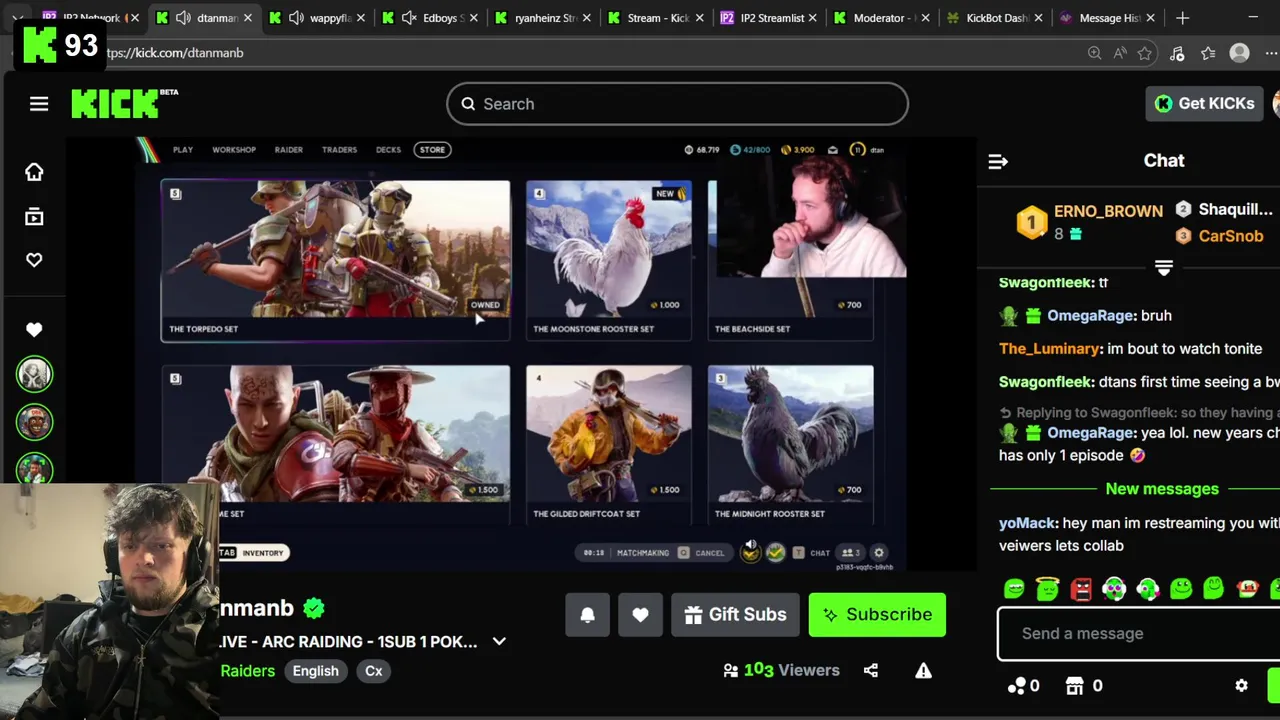Open the first followed channel avatar in sidebar
This screenshot has width=1280, height=720.
[34, 374]
